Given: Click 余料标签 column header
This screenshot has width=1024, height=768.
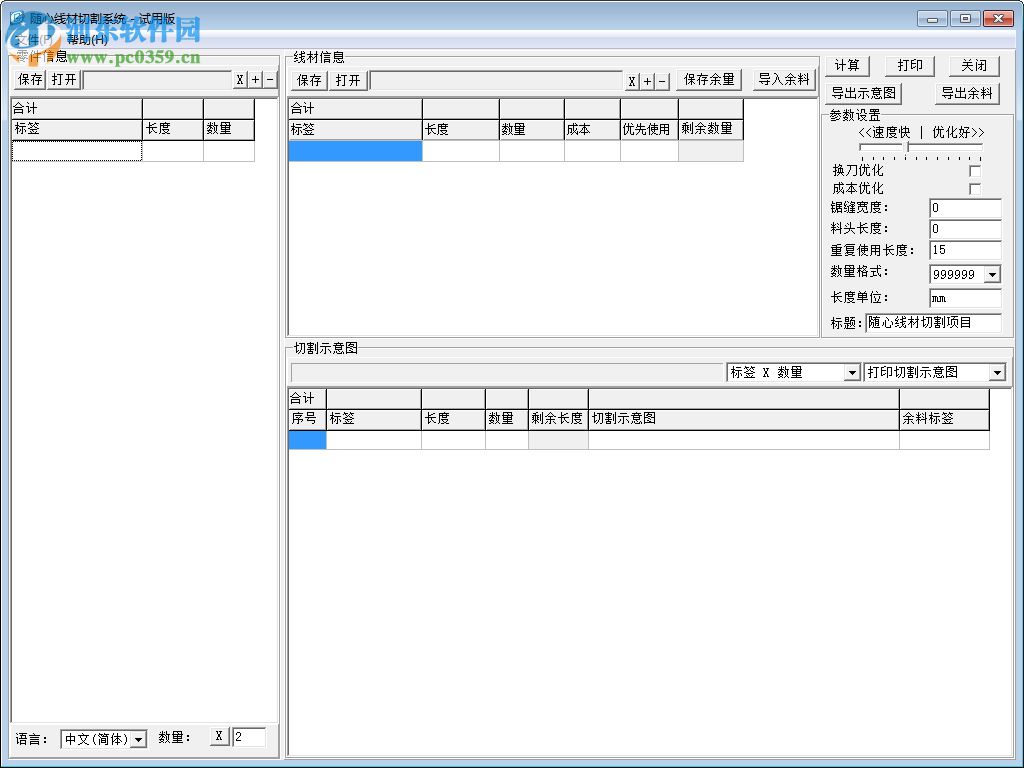Looking at the screenshot, I should click(x=944, y=419).
